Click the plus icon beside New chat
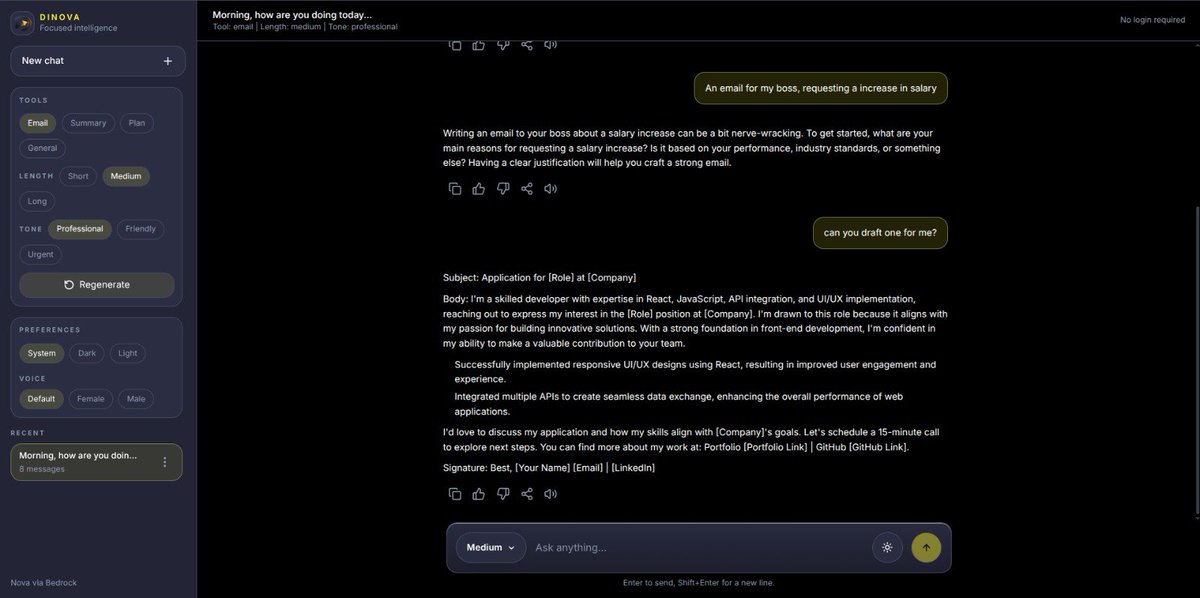The width and height of the screenshot is (1200, 598). [x=167, y=61]
